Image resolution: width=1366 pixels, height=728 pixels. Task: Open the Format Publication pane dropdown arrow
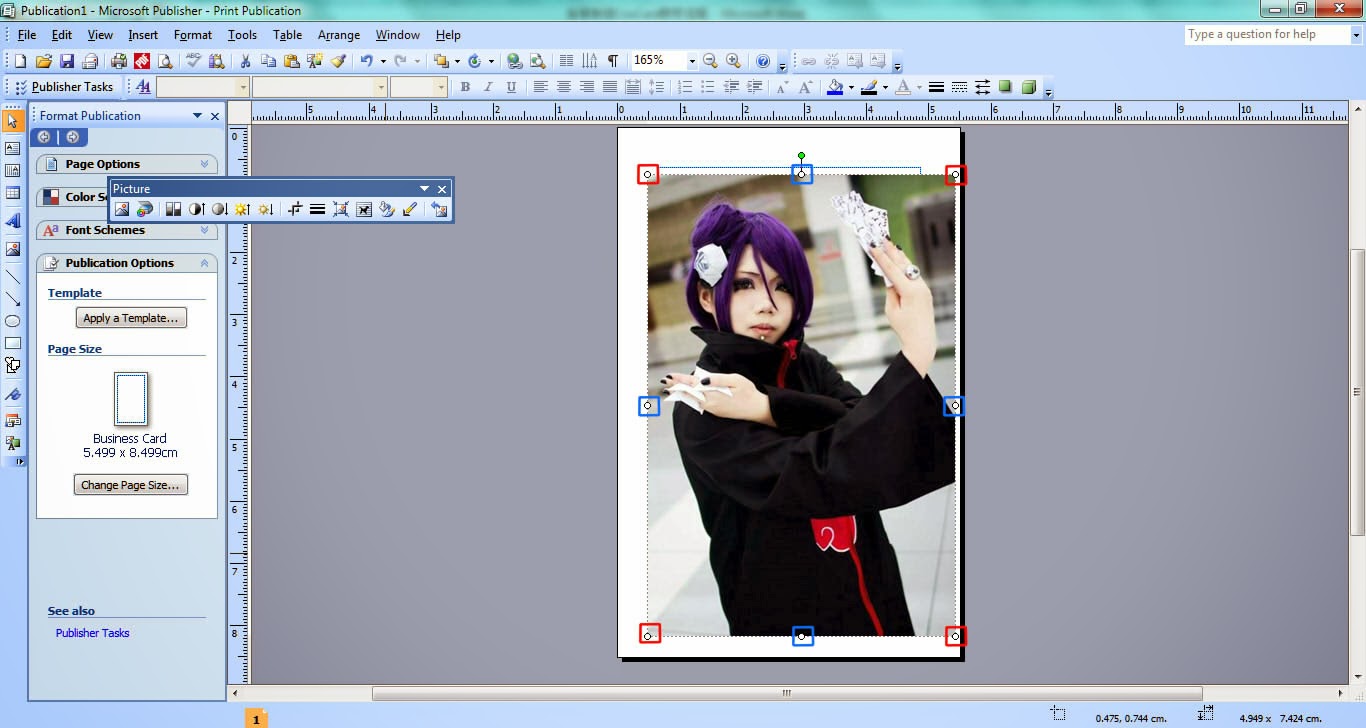pyautogui.click(x=197, y=116)
